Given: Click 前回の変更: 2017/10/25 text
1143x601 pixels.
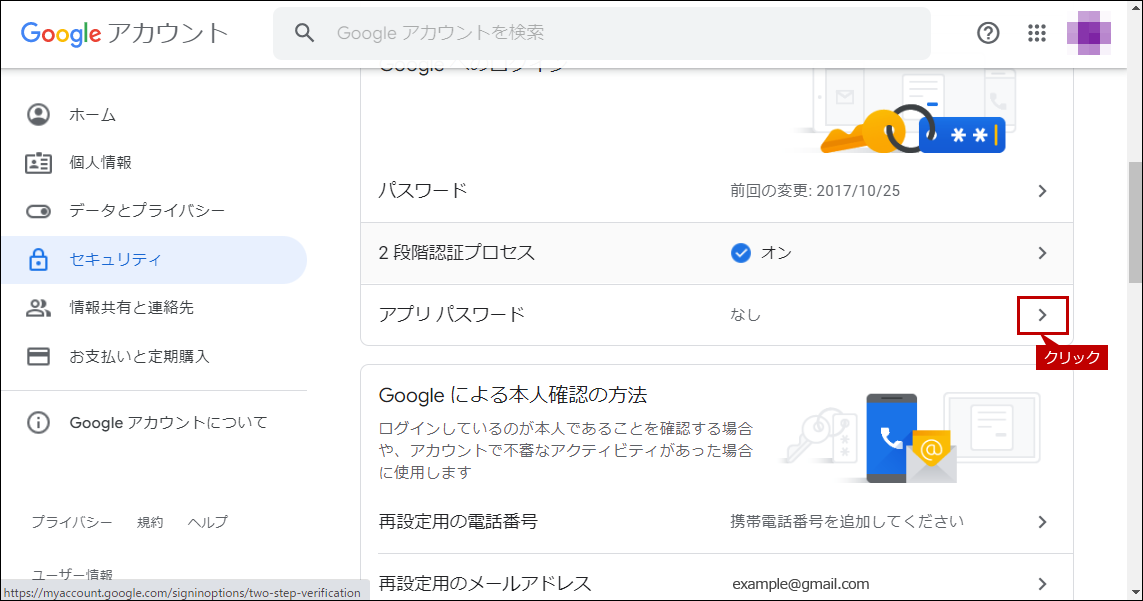Looking at the screenshot, I should pos(815,191).
